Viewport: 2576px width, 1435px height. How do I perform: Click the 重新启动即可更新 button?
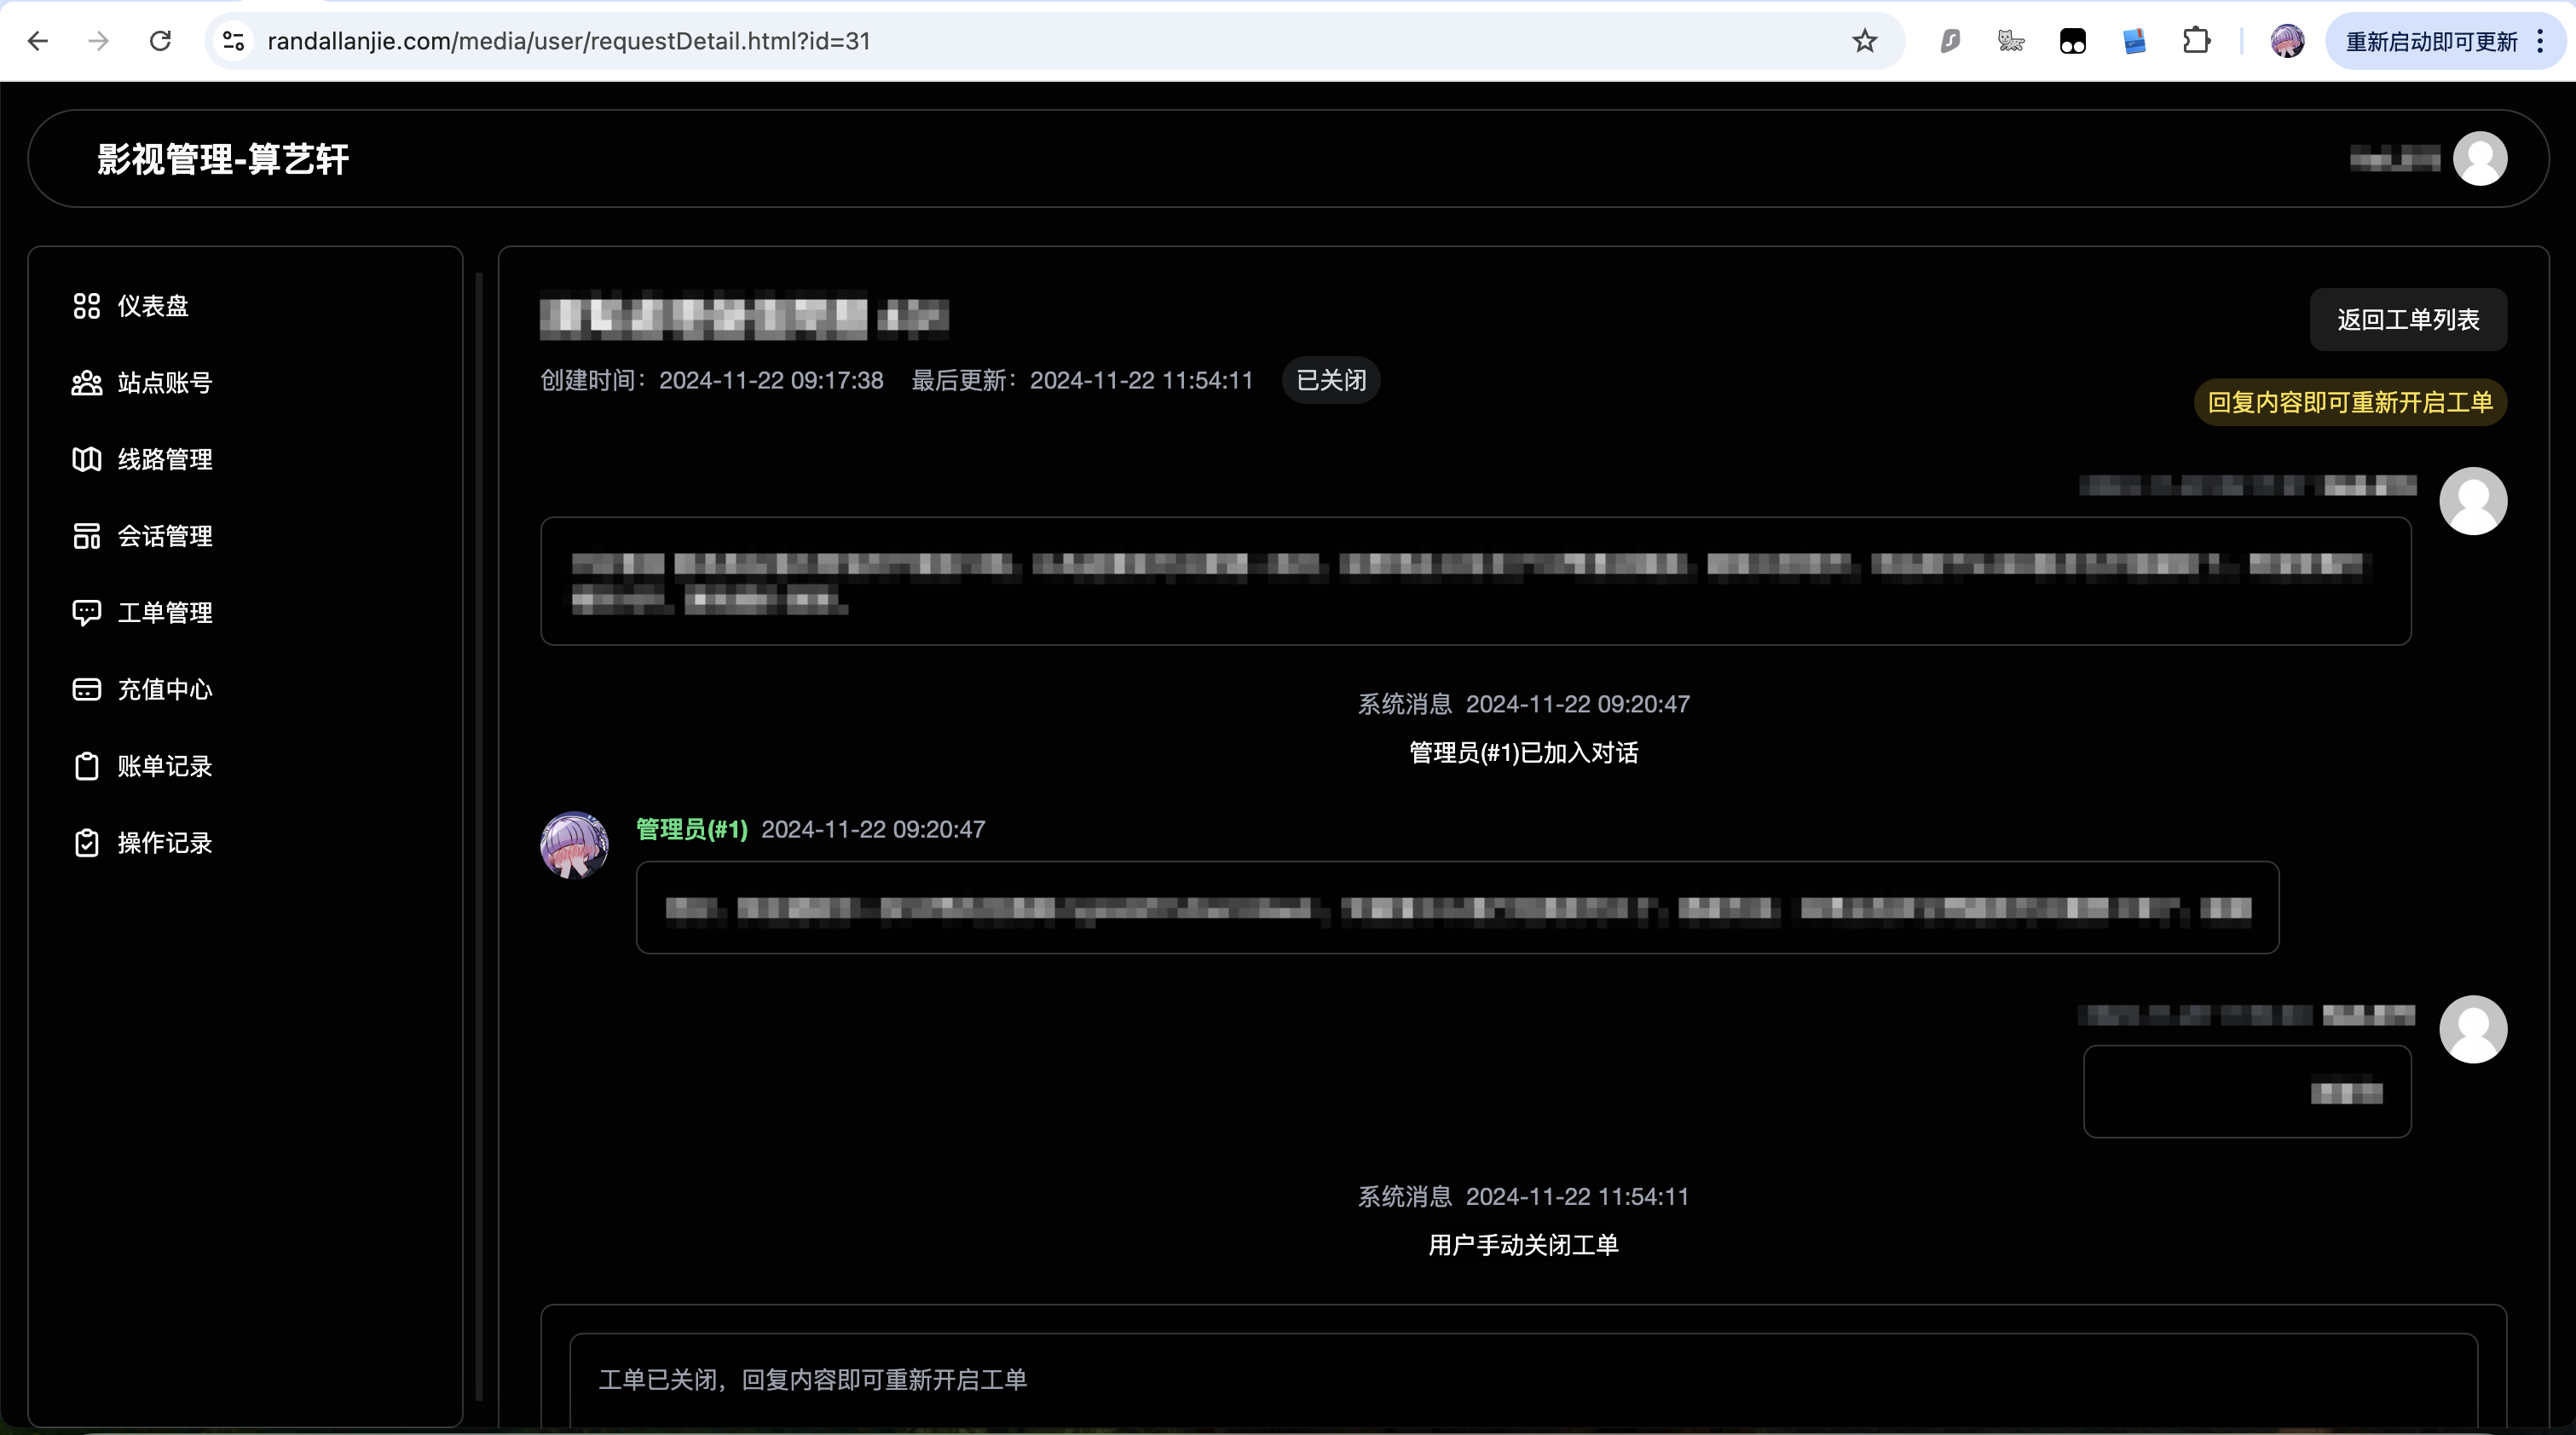2430,41
